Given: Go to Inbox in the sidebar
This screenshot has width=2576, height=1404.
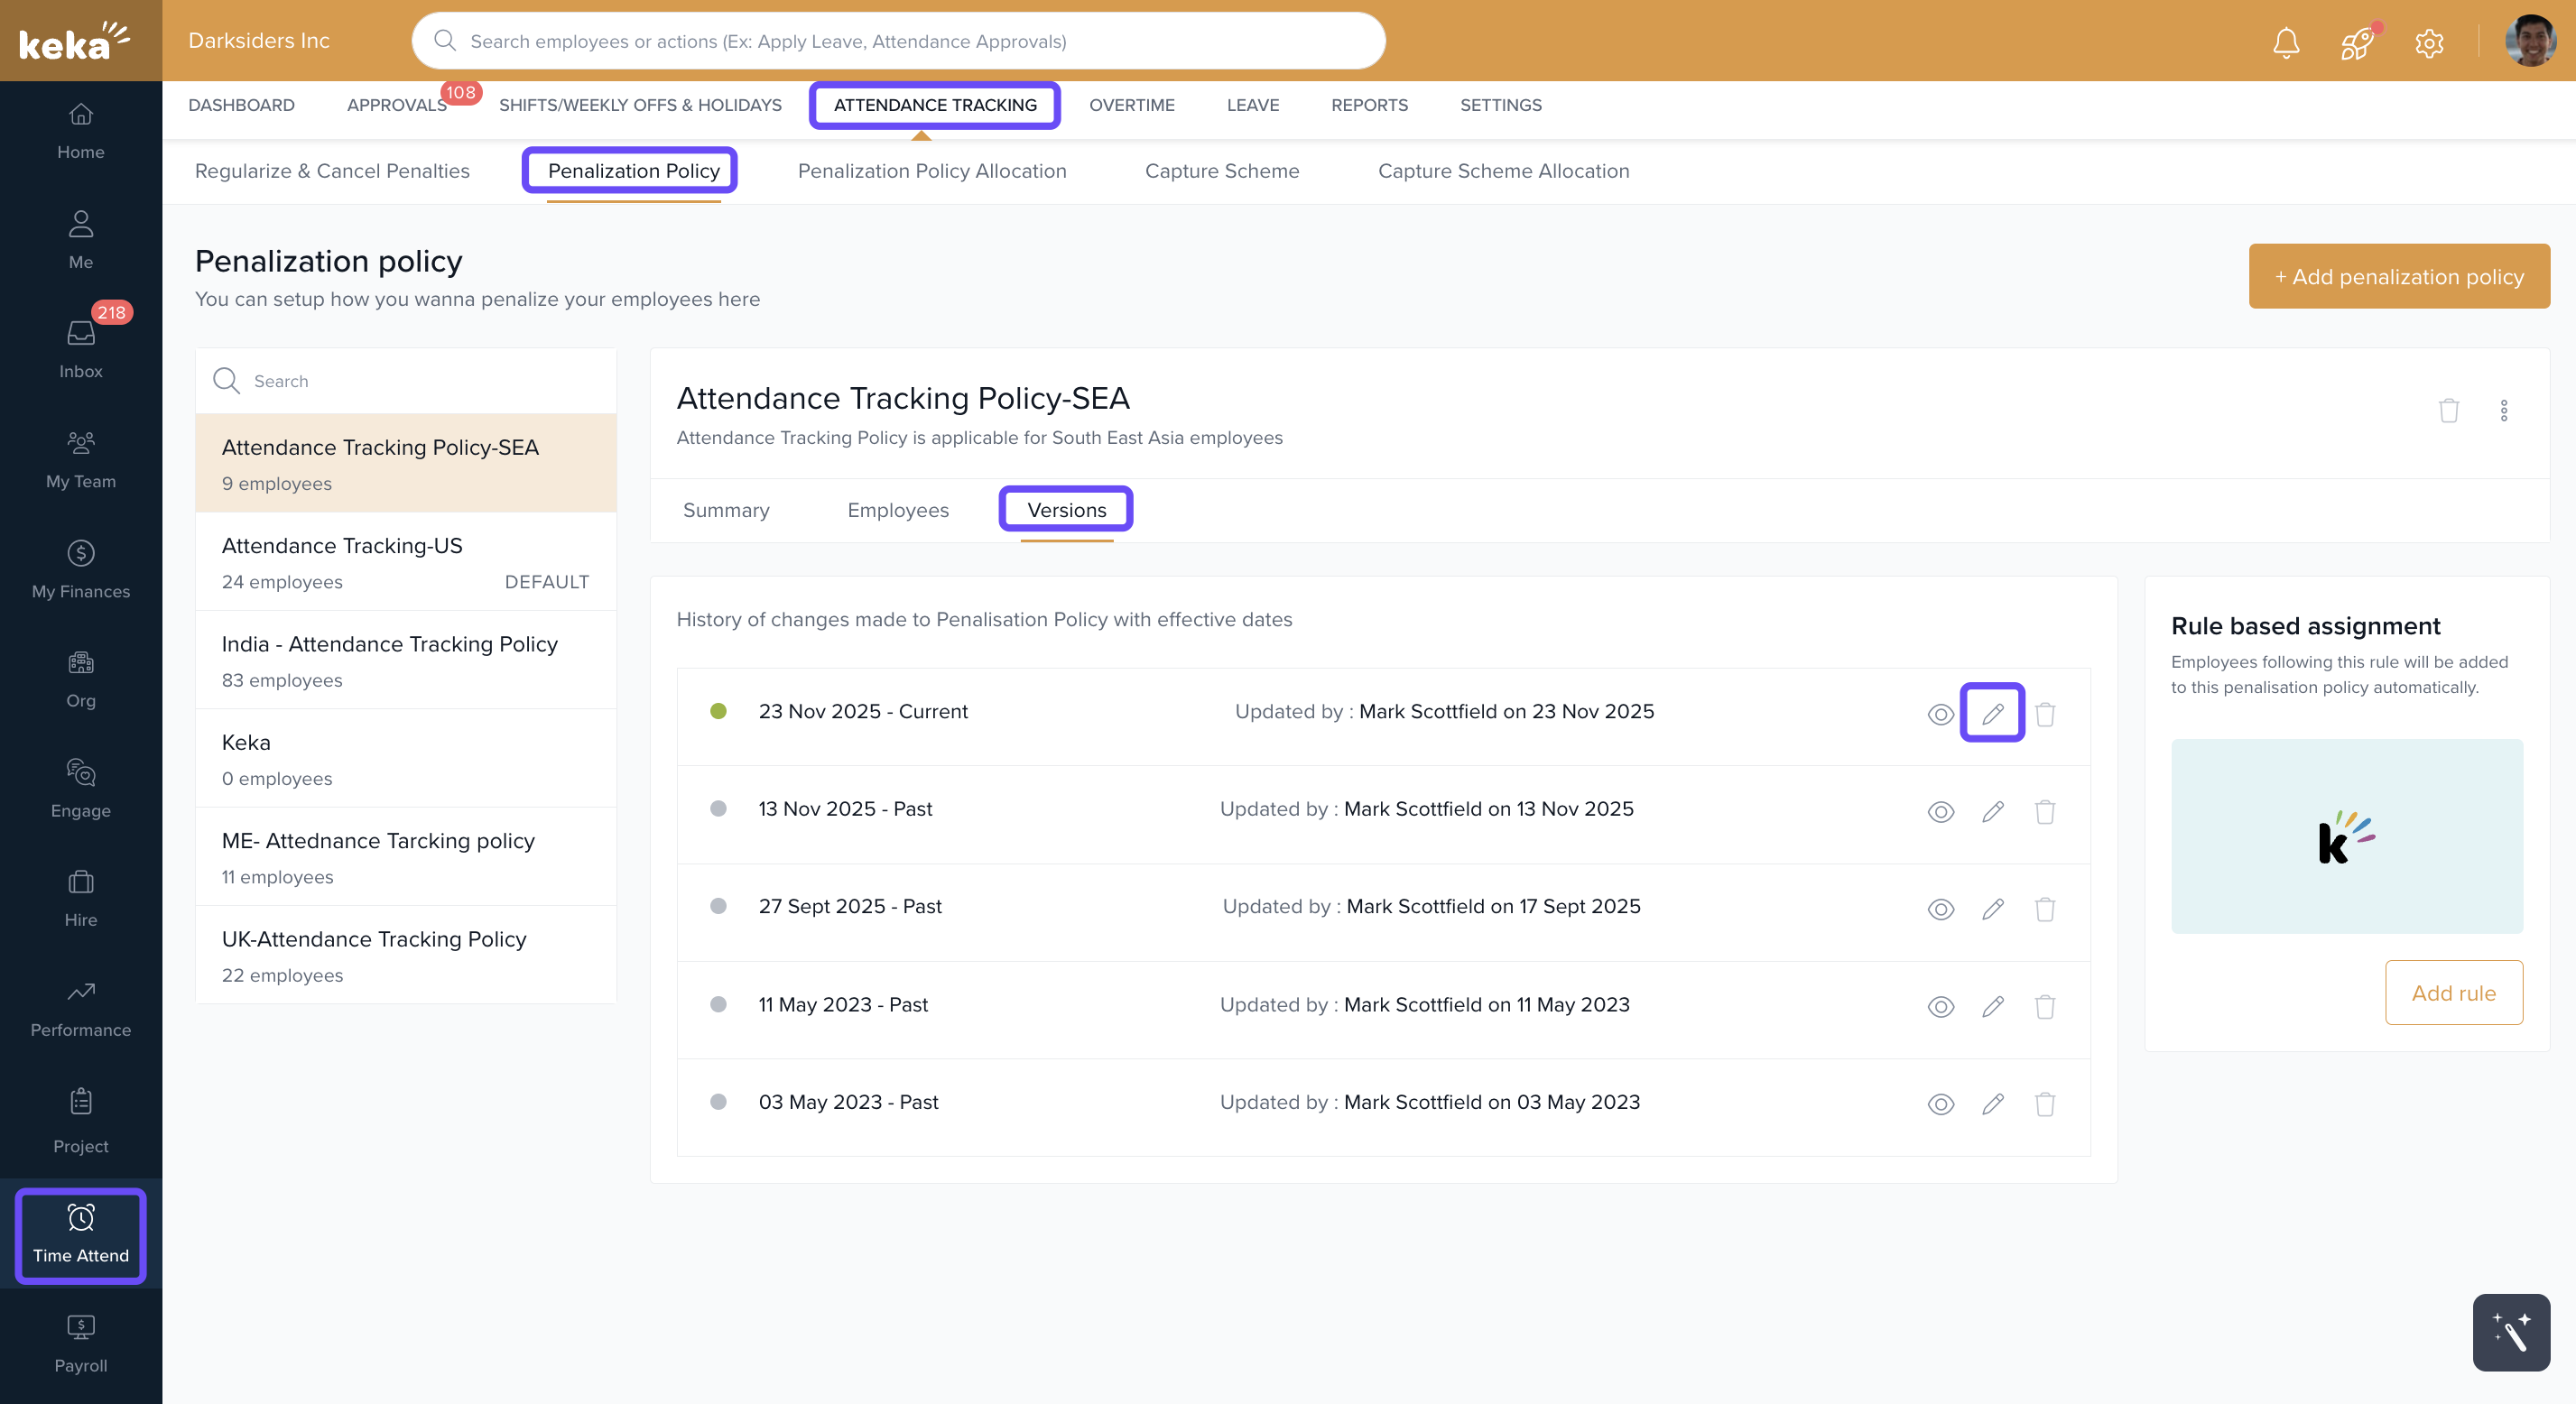Looking at the screenshot, I should 80,348.
